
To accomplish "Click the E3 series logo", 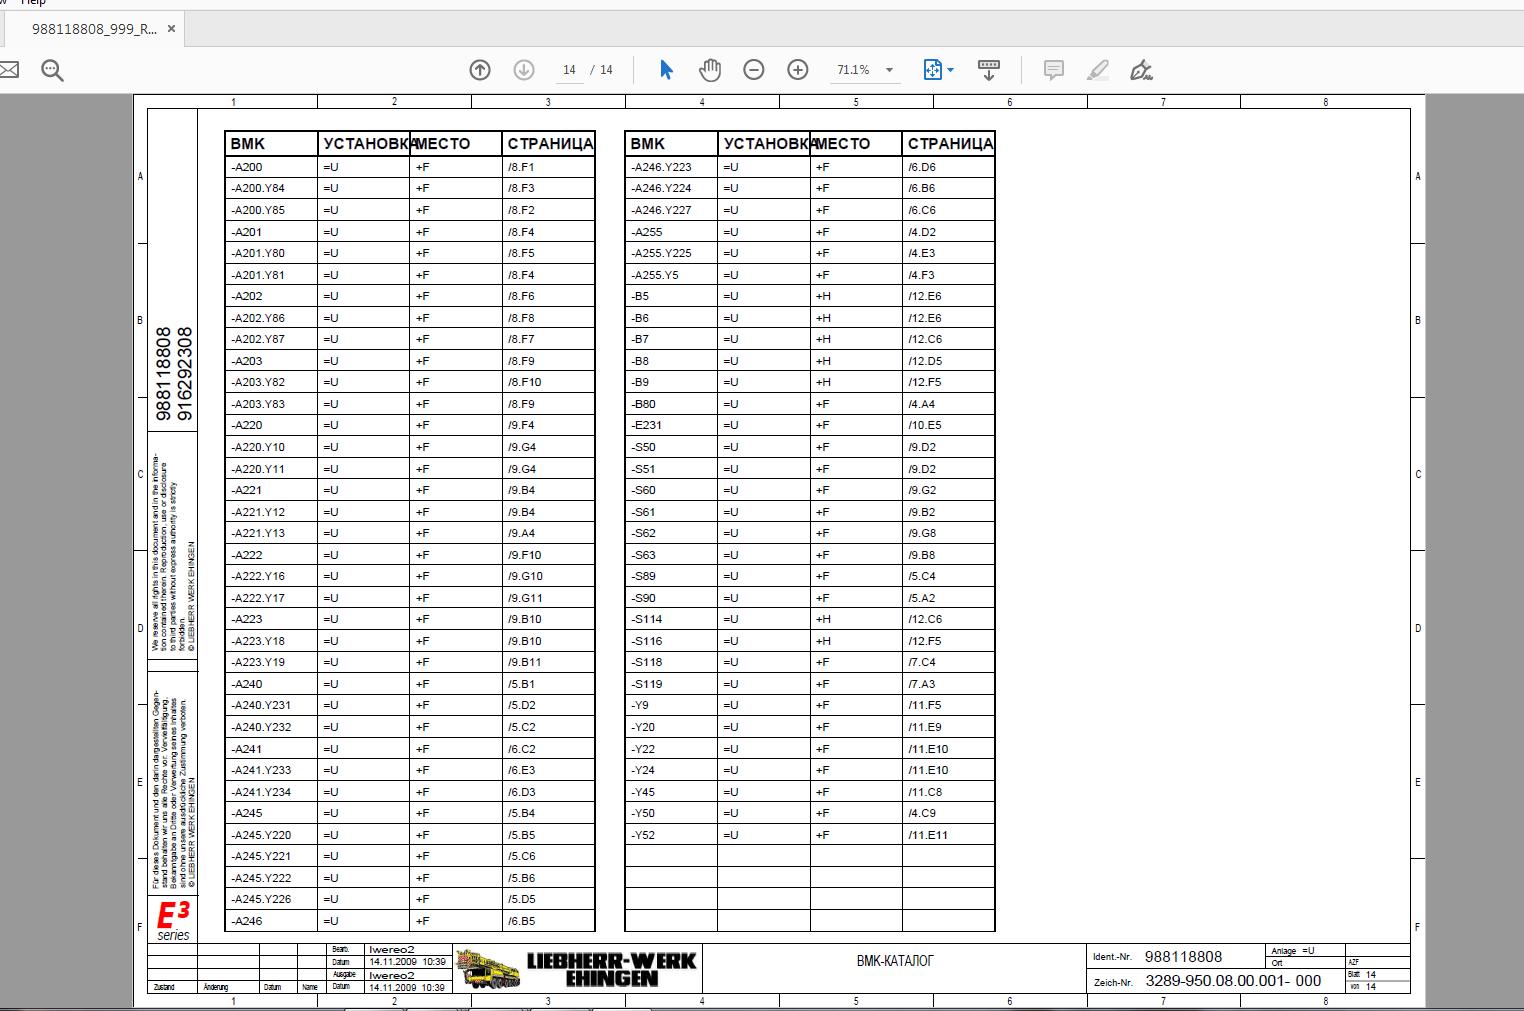I will (173, 920).
